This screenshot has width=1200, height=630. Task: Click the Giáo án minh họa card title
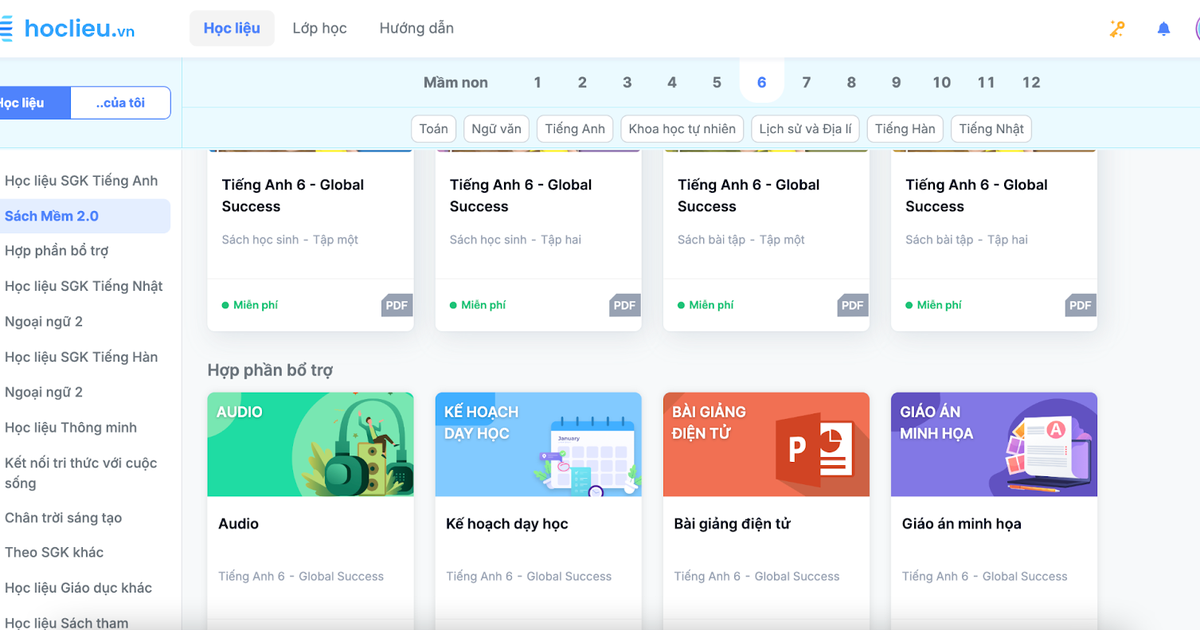tap(962, 524)
